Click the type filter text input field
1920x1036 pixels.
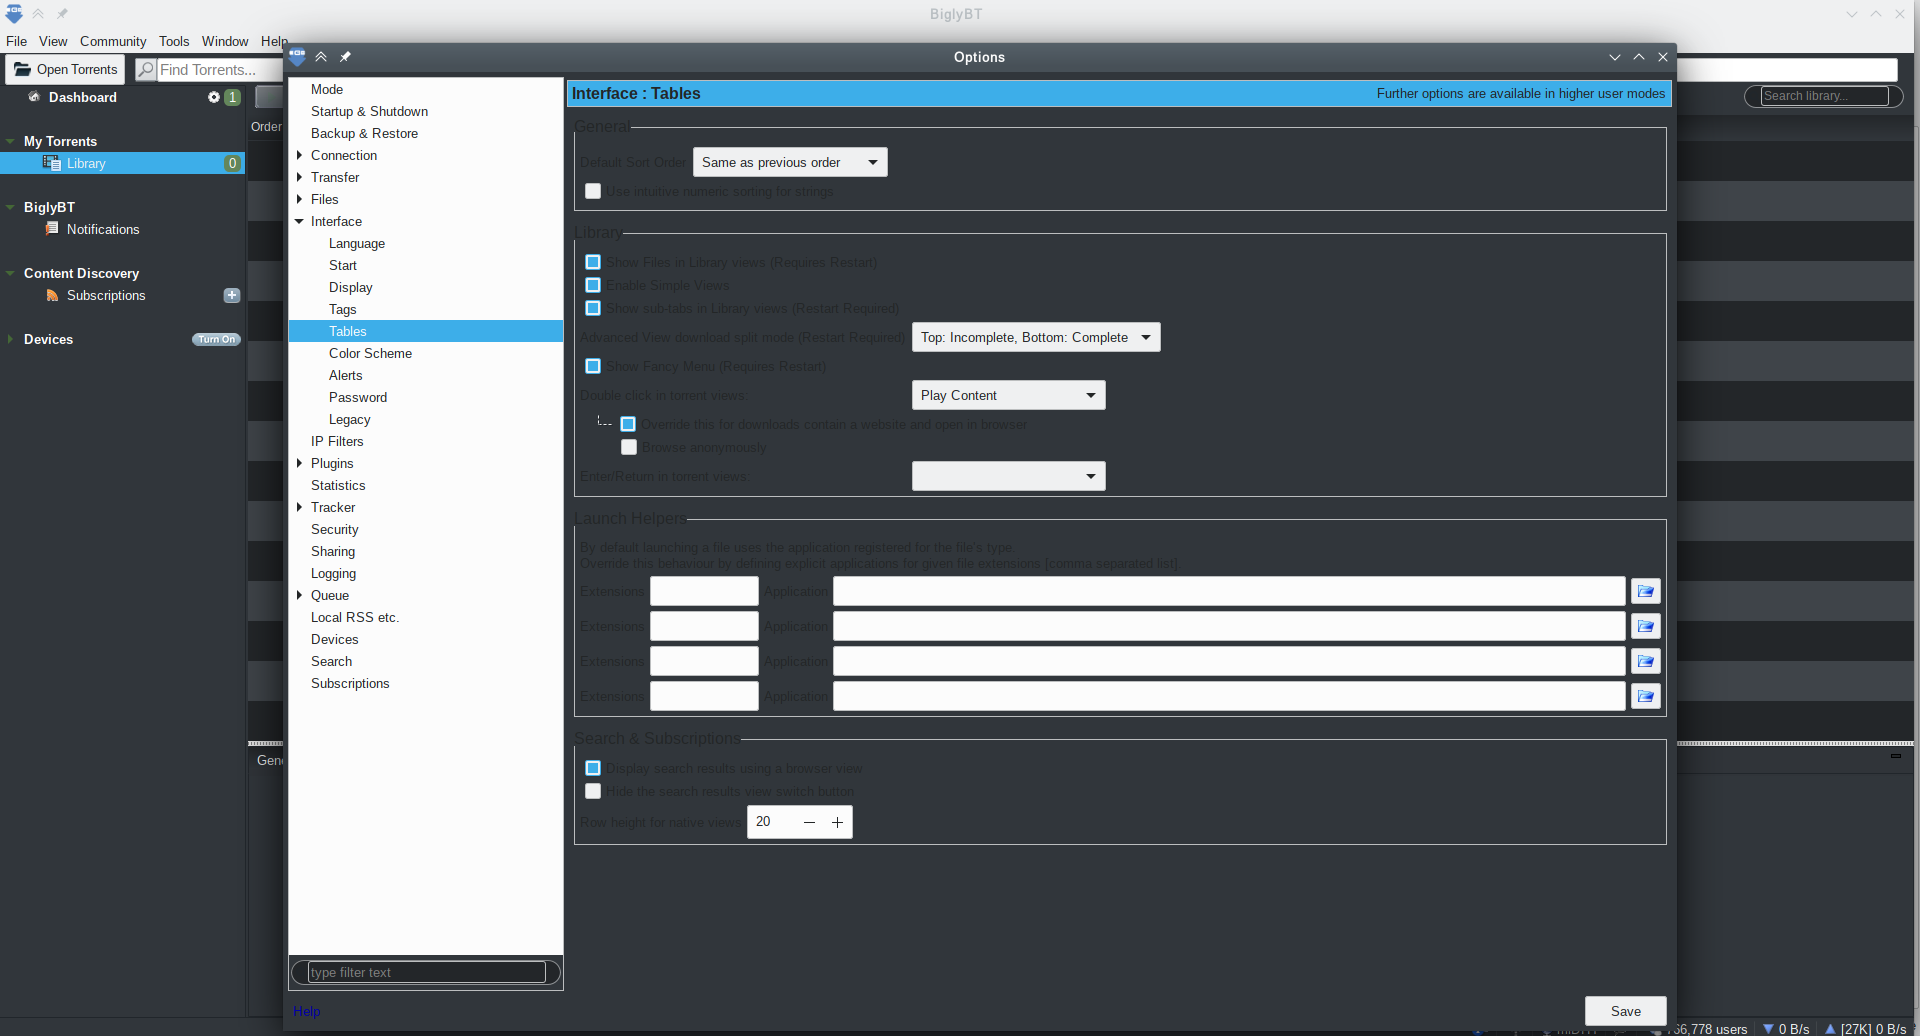(x=424, y=971)
